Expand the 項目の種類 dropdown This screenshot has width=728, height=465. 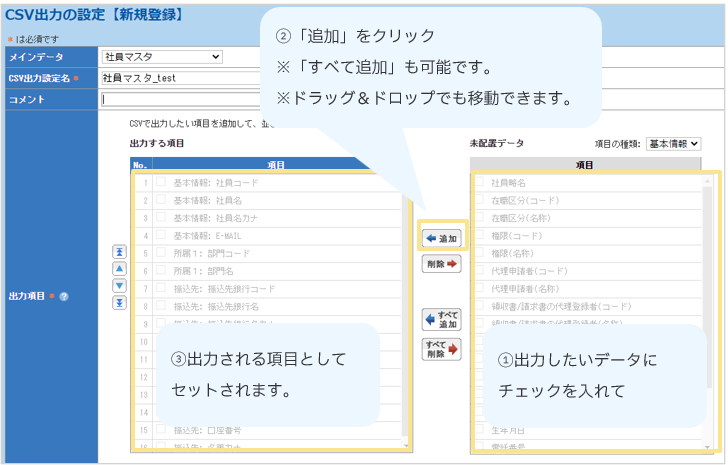(x=673, y=144)
